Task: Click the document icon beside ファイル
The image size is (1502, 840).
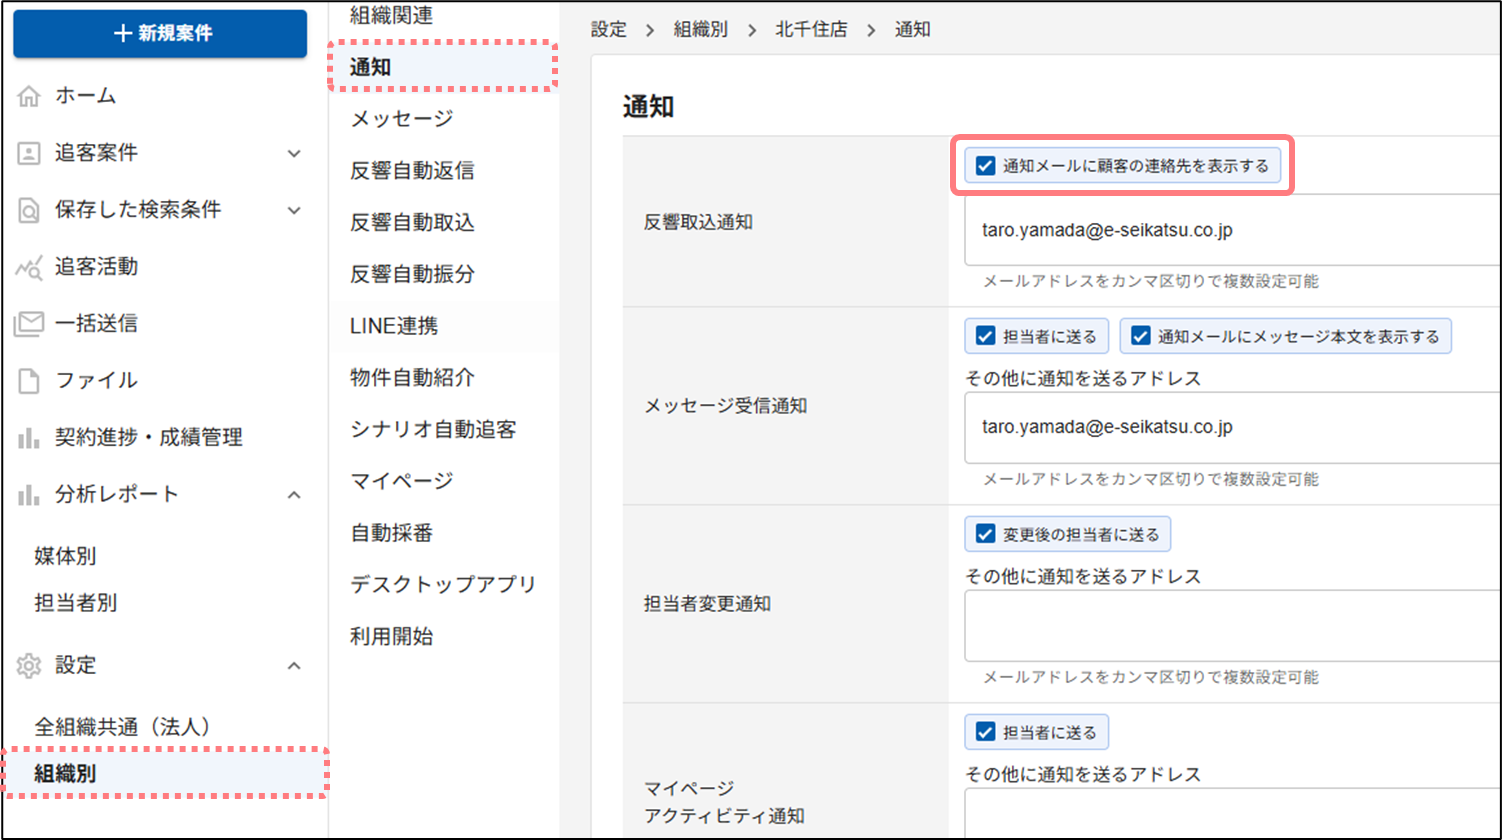Action: (x=29, y=380)
